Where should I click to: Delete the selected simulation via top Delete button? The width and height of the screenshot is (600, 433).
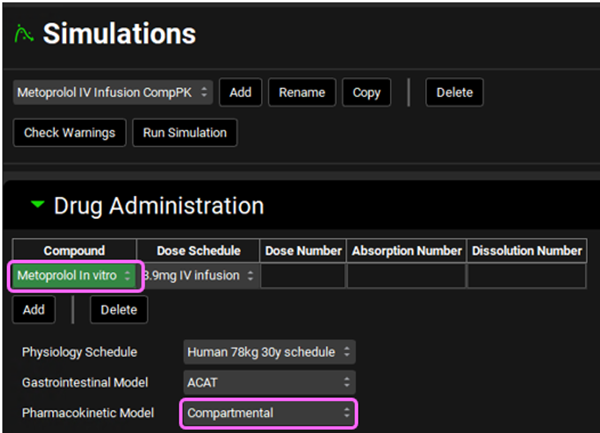454,92
